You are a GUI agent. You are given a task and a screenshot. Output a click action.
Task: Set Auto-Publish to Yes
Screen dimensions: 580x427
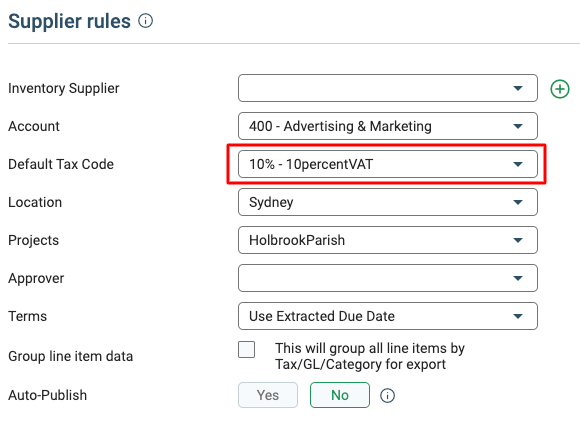pos(268,395)
